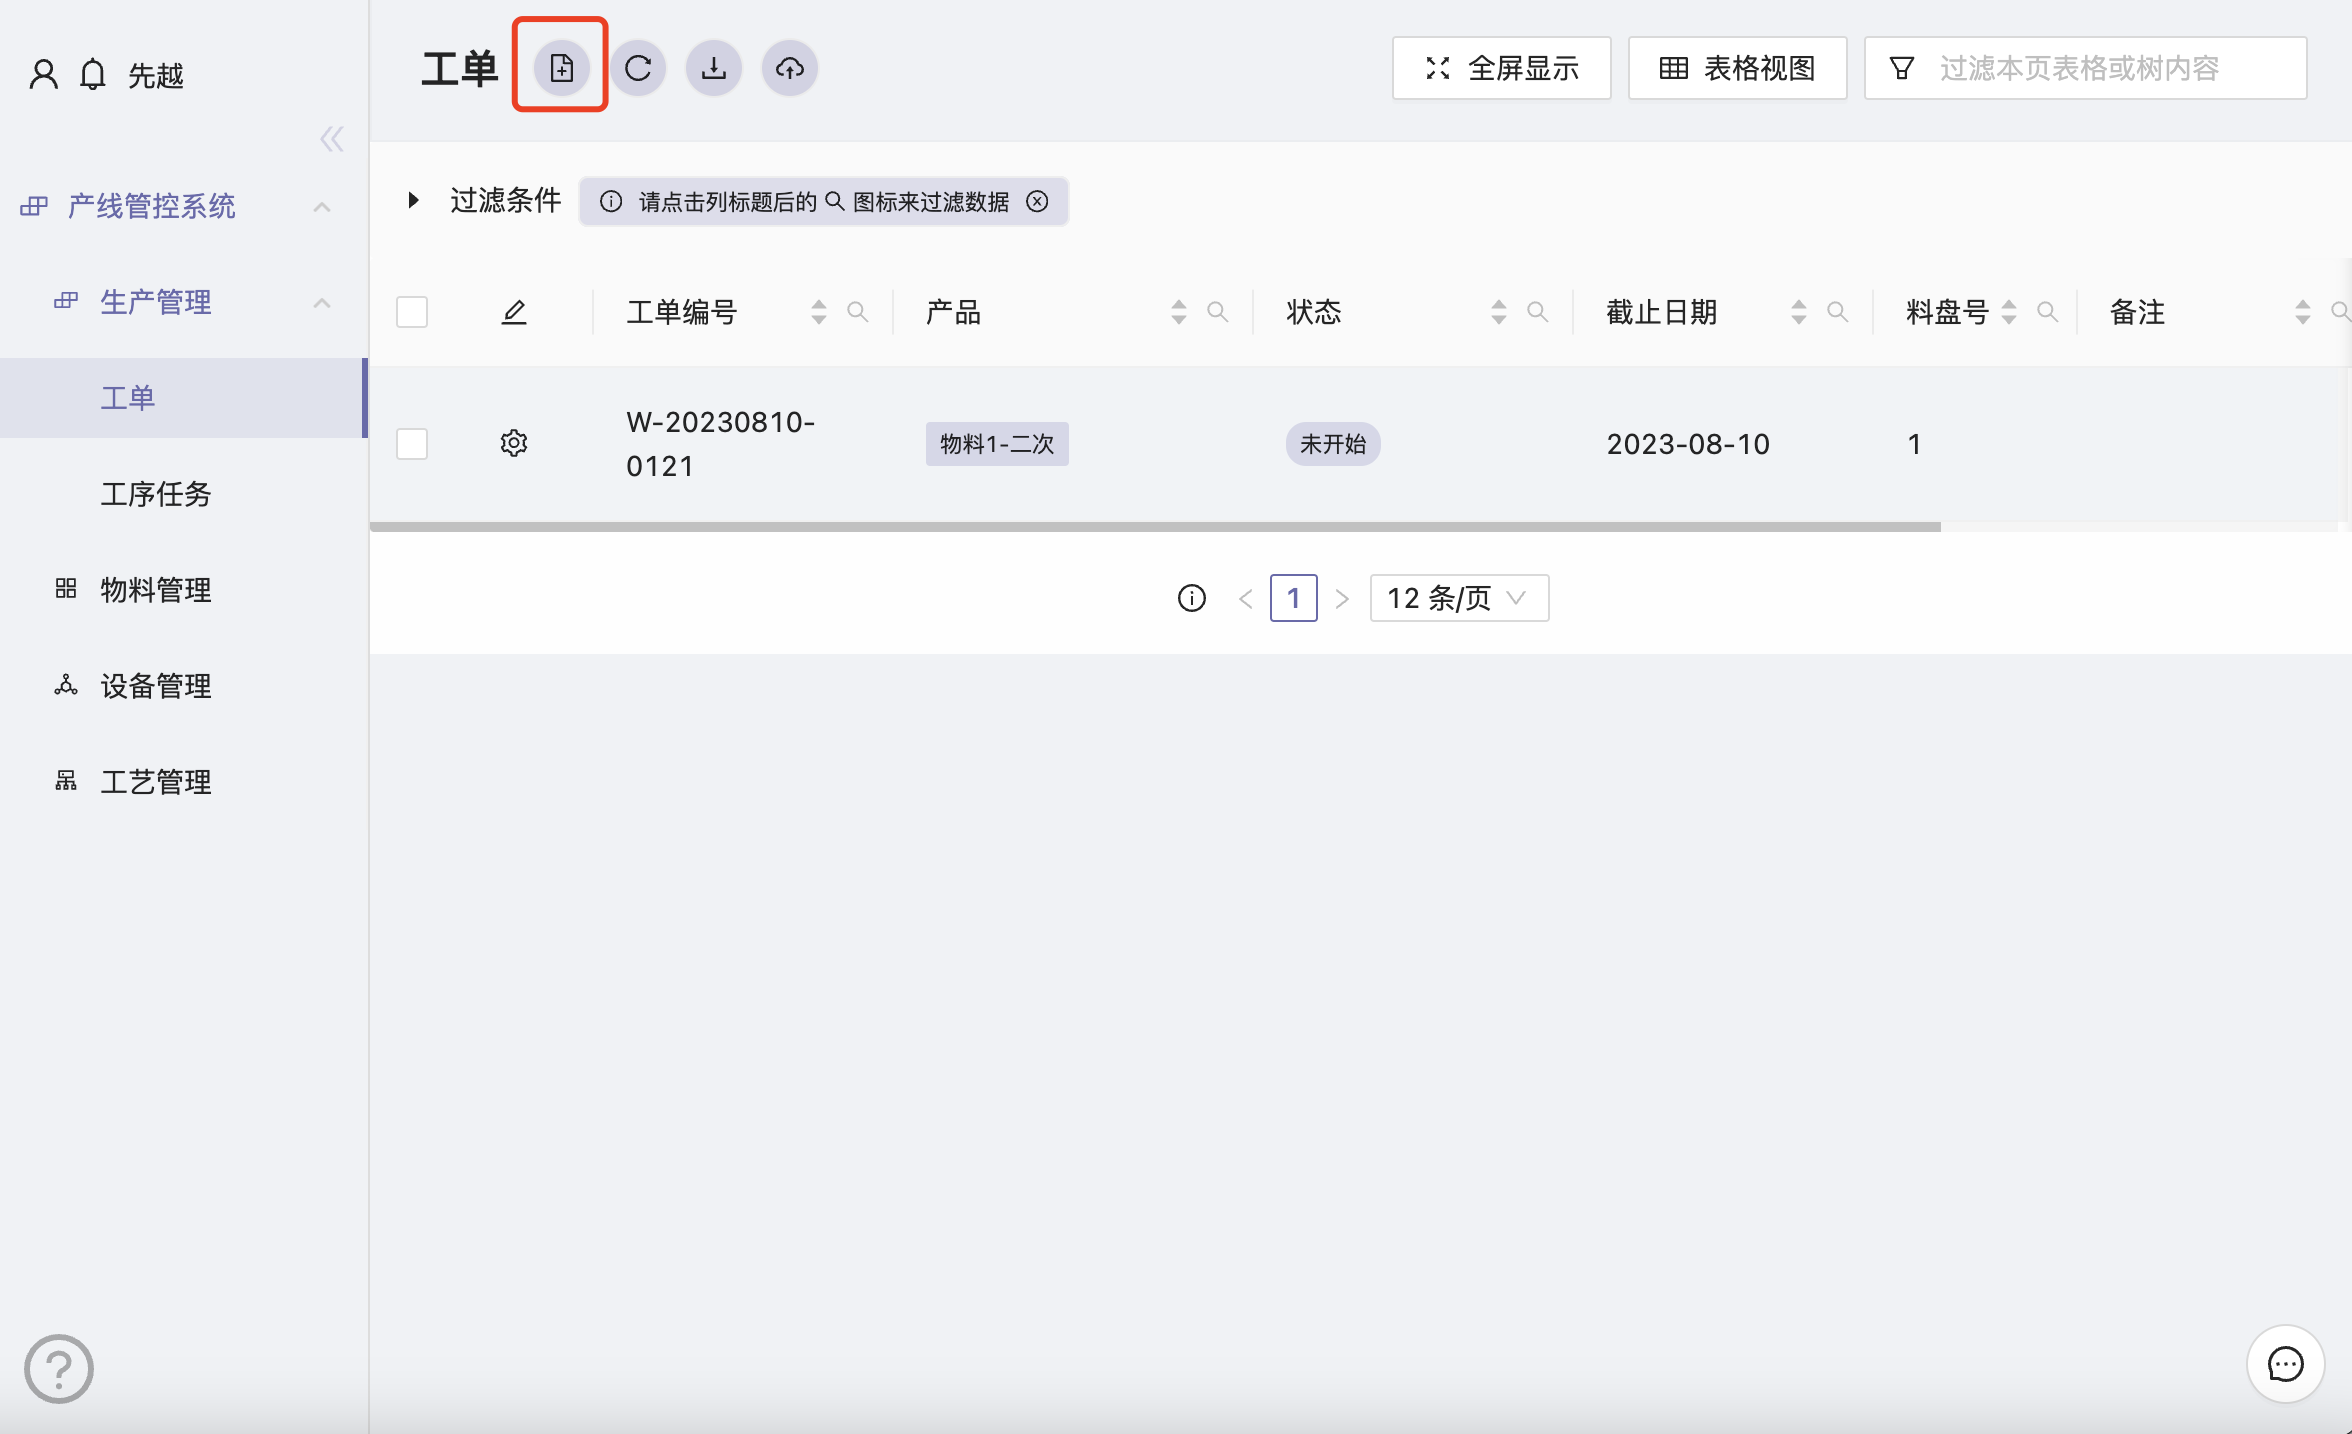Close the filter hint tag

click(1038, 201)
